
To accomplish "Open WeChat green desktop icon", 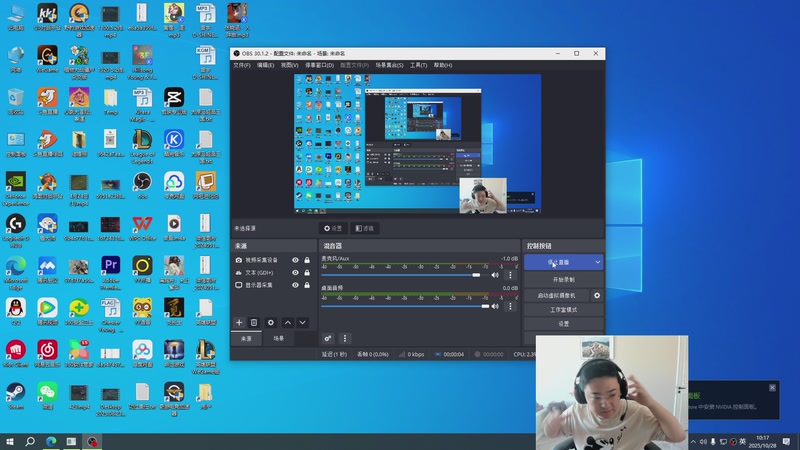I will pos(47,396).
